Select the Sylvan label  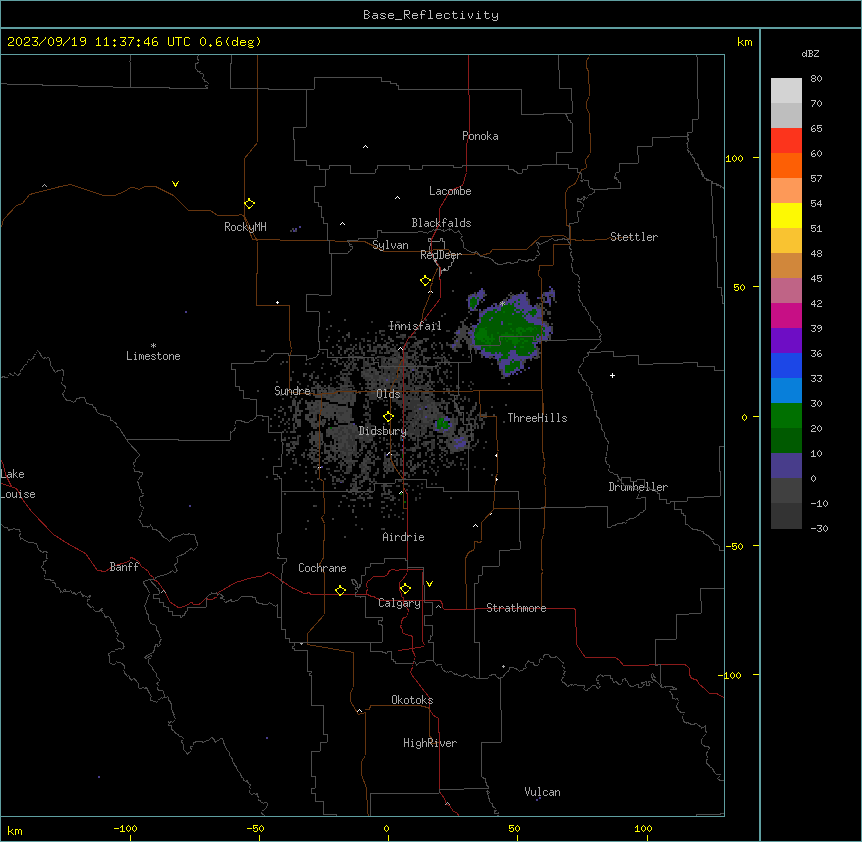click(x=390, y=245)
